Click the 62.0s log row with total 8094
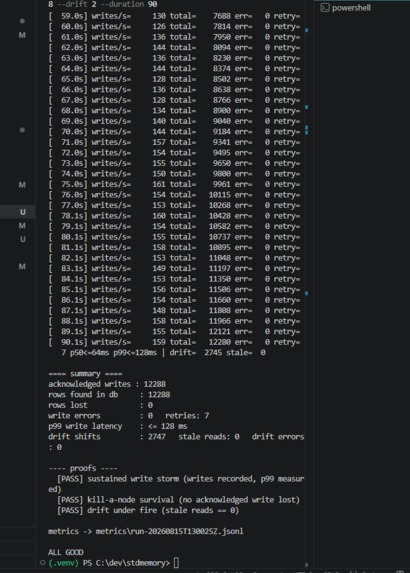Viewport: 410px width, 573px height. [174, 48]
